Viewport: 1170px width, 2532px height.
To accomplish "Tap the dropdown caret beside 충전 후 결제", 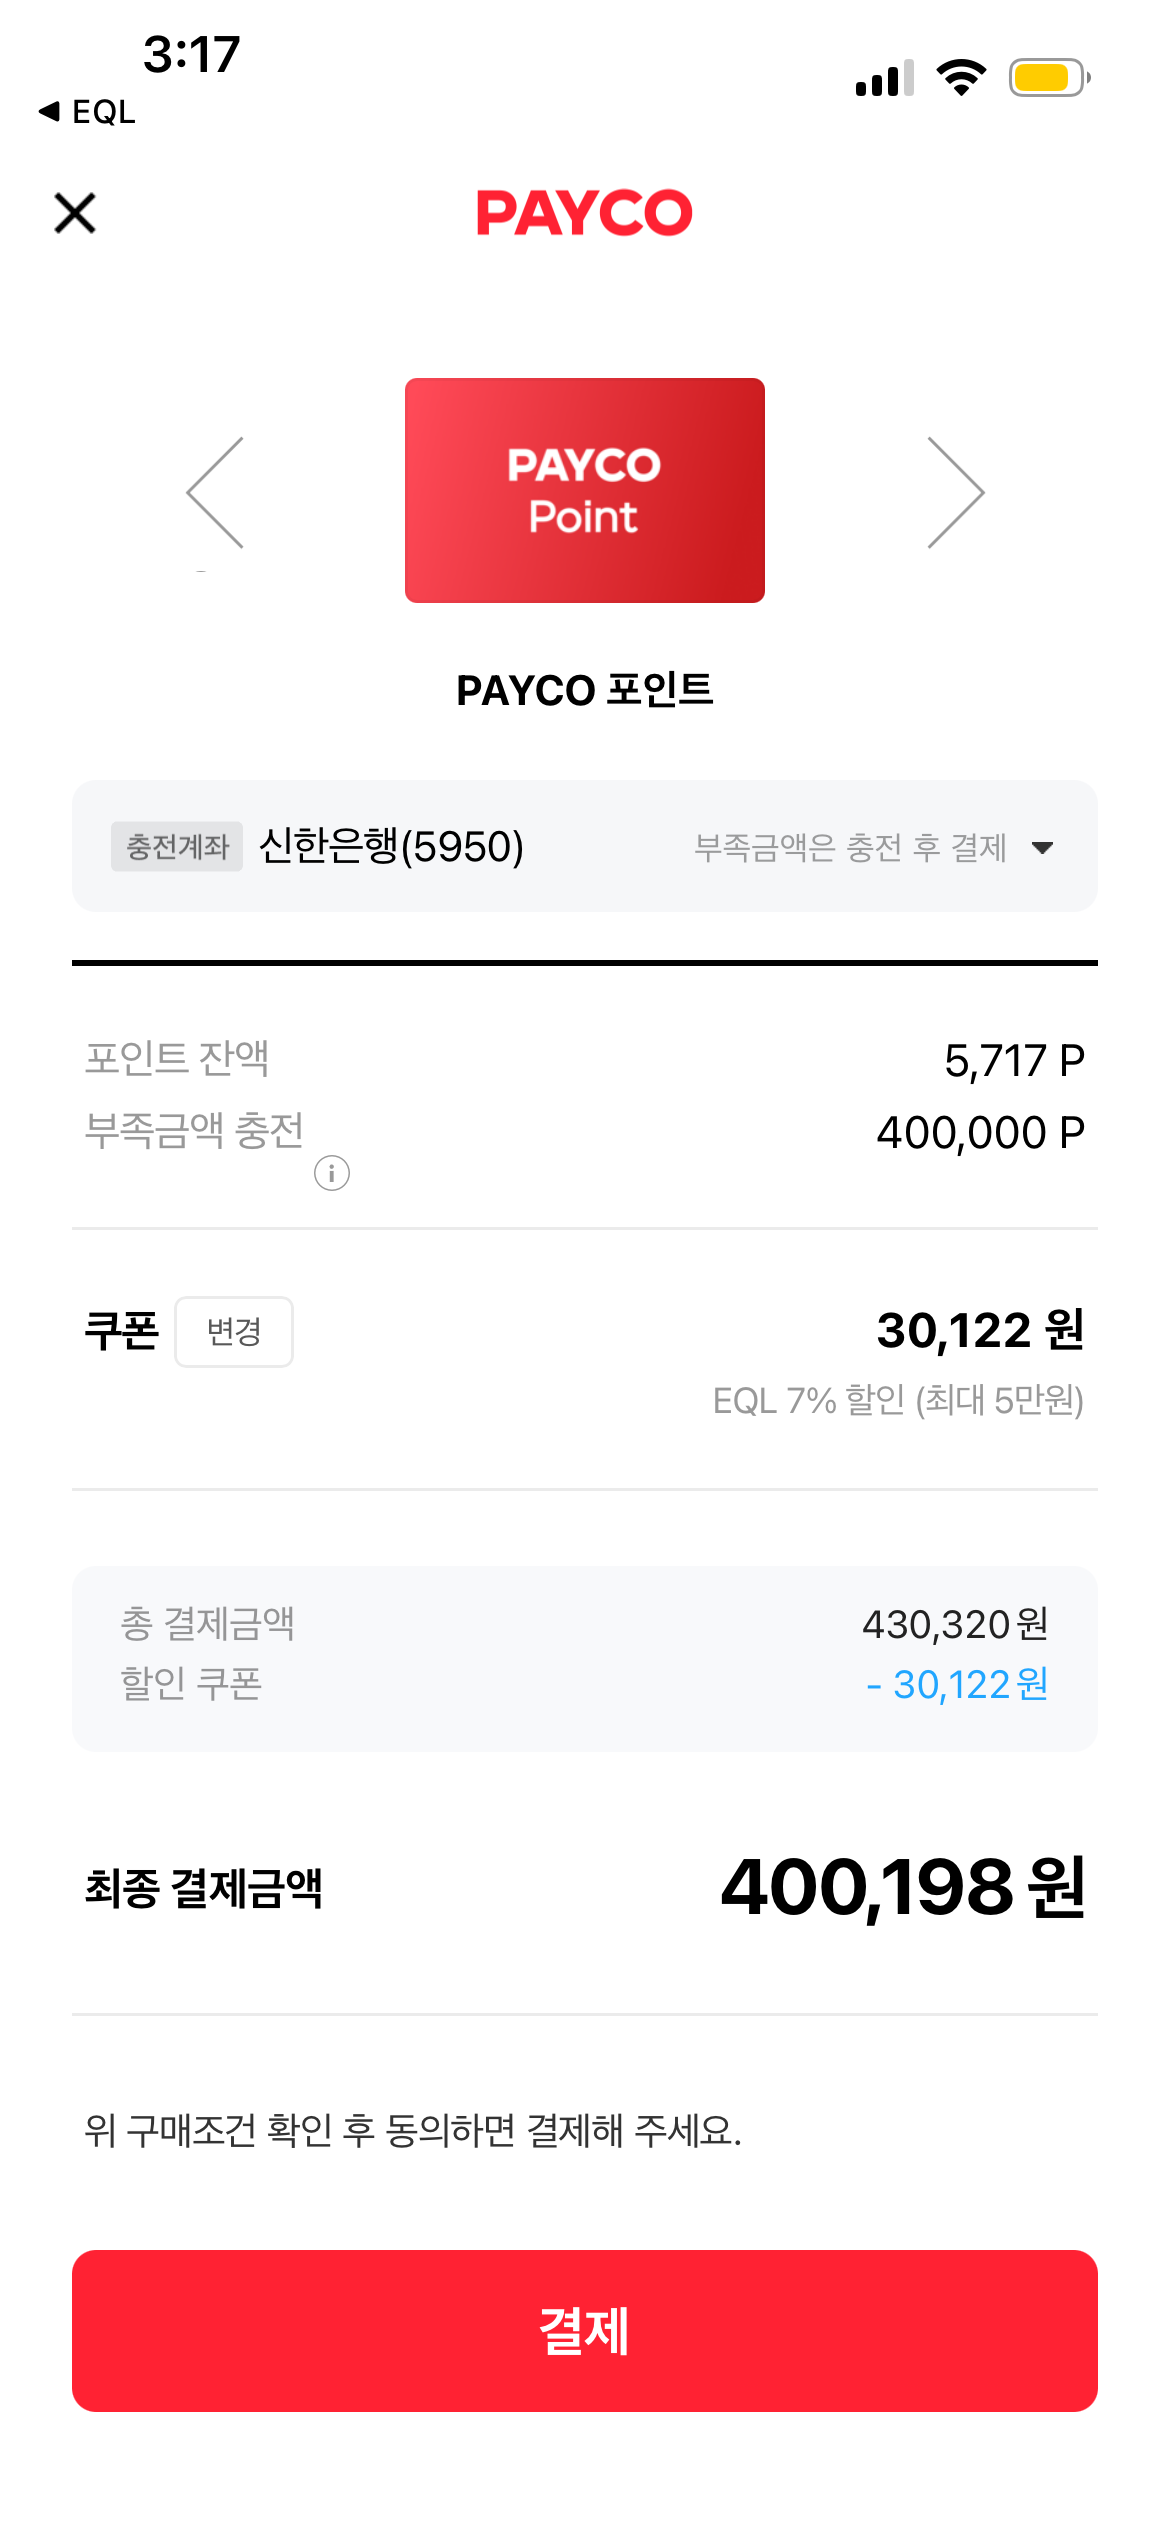I will tap(1042, 848).
